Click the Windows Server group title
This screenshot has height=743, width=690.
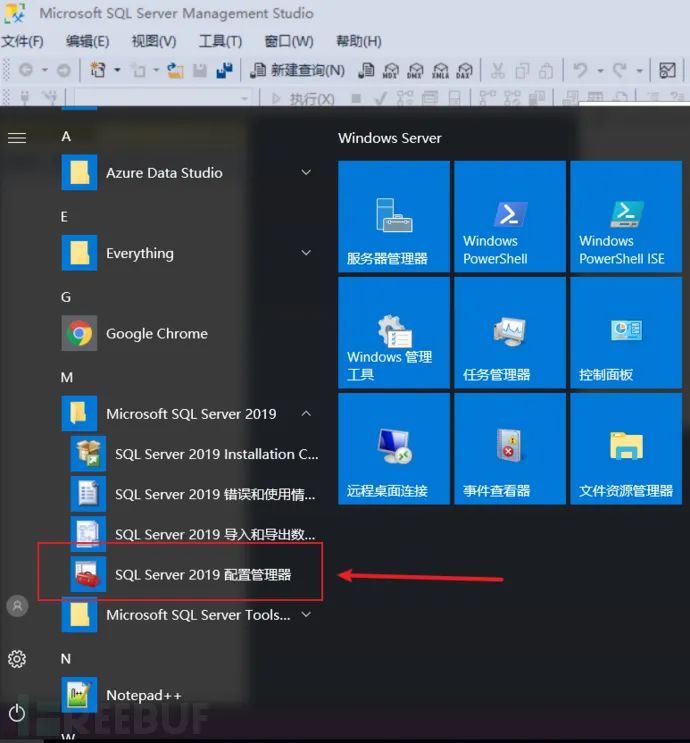click(390, 138)
